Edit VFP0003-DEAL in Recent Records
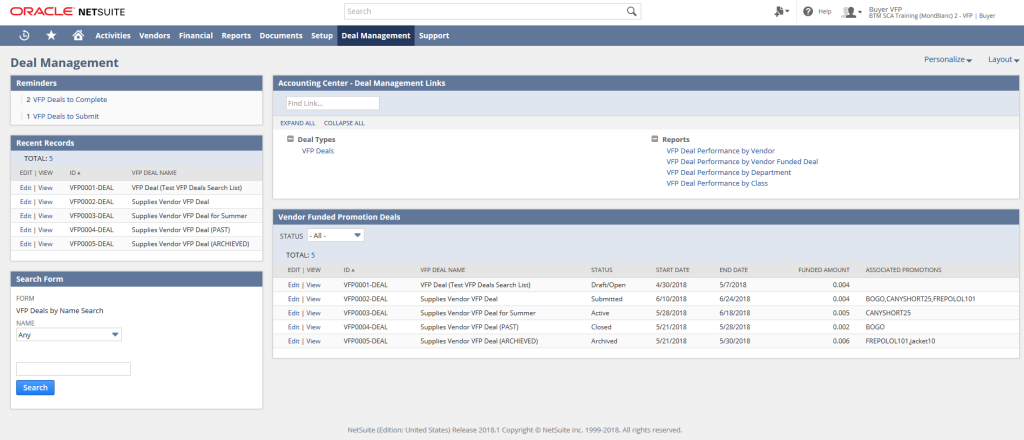 pyautogui.click(x=25, y=215)
